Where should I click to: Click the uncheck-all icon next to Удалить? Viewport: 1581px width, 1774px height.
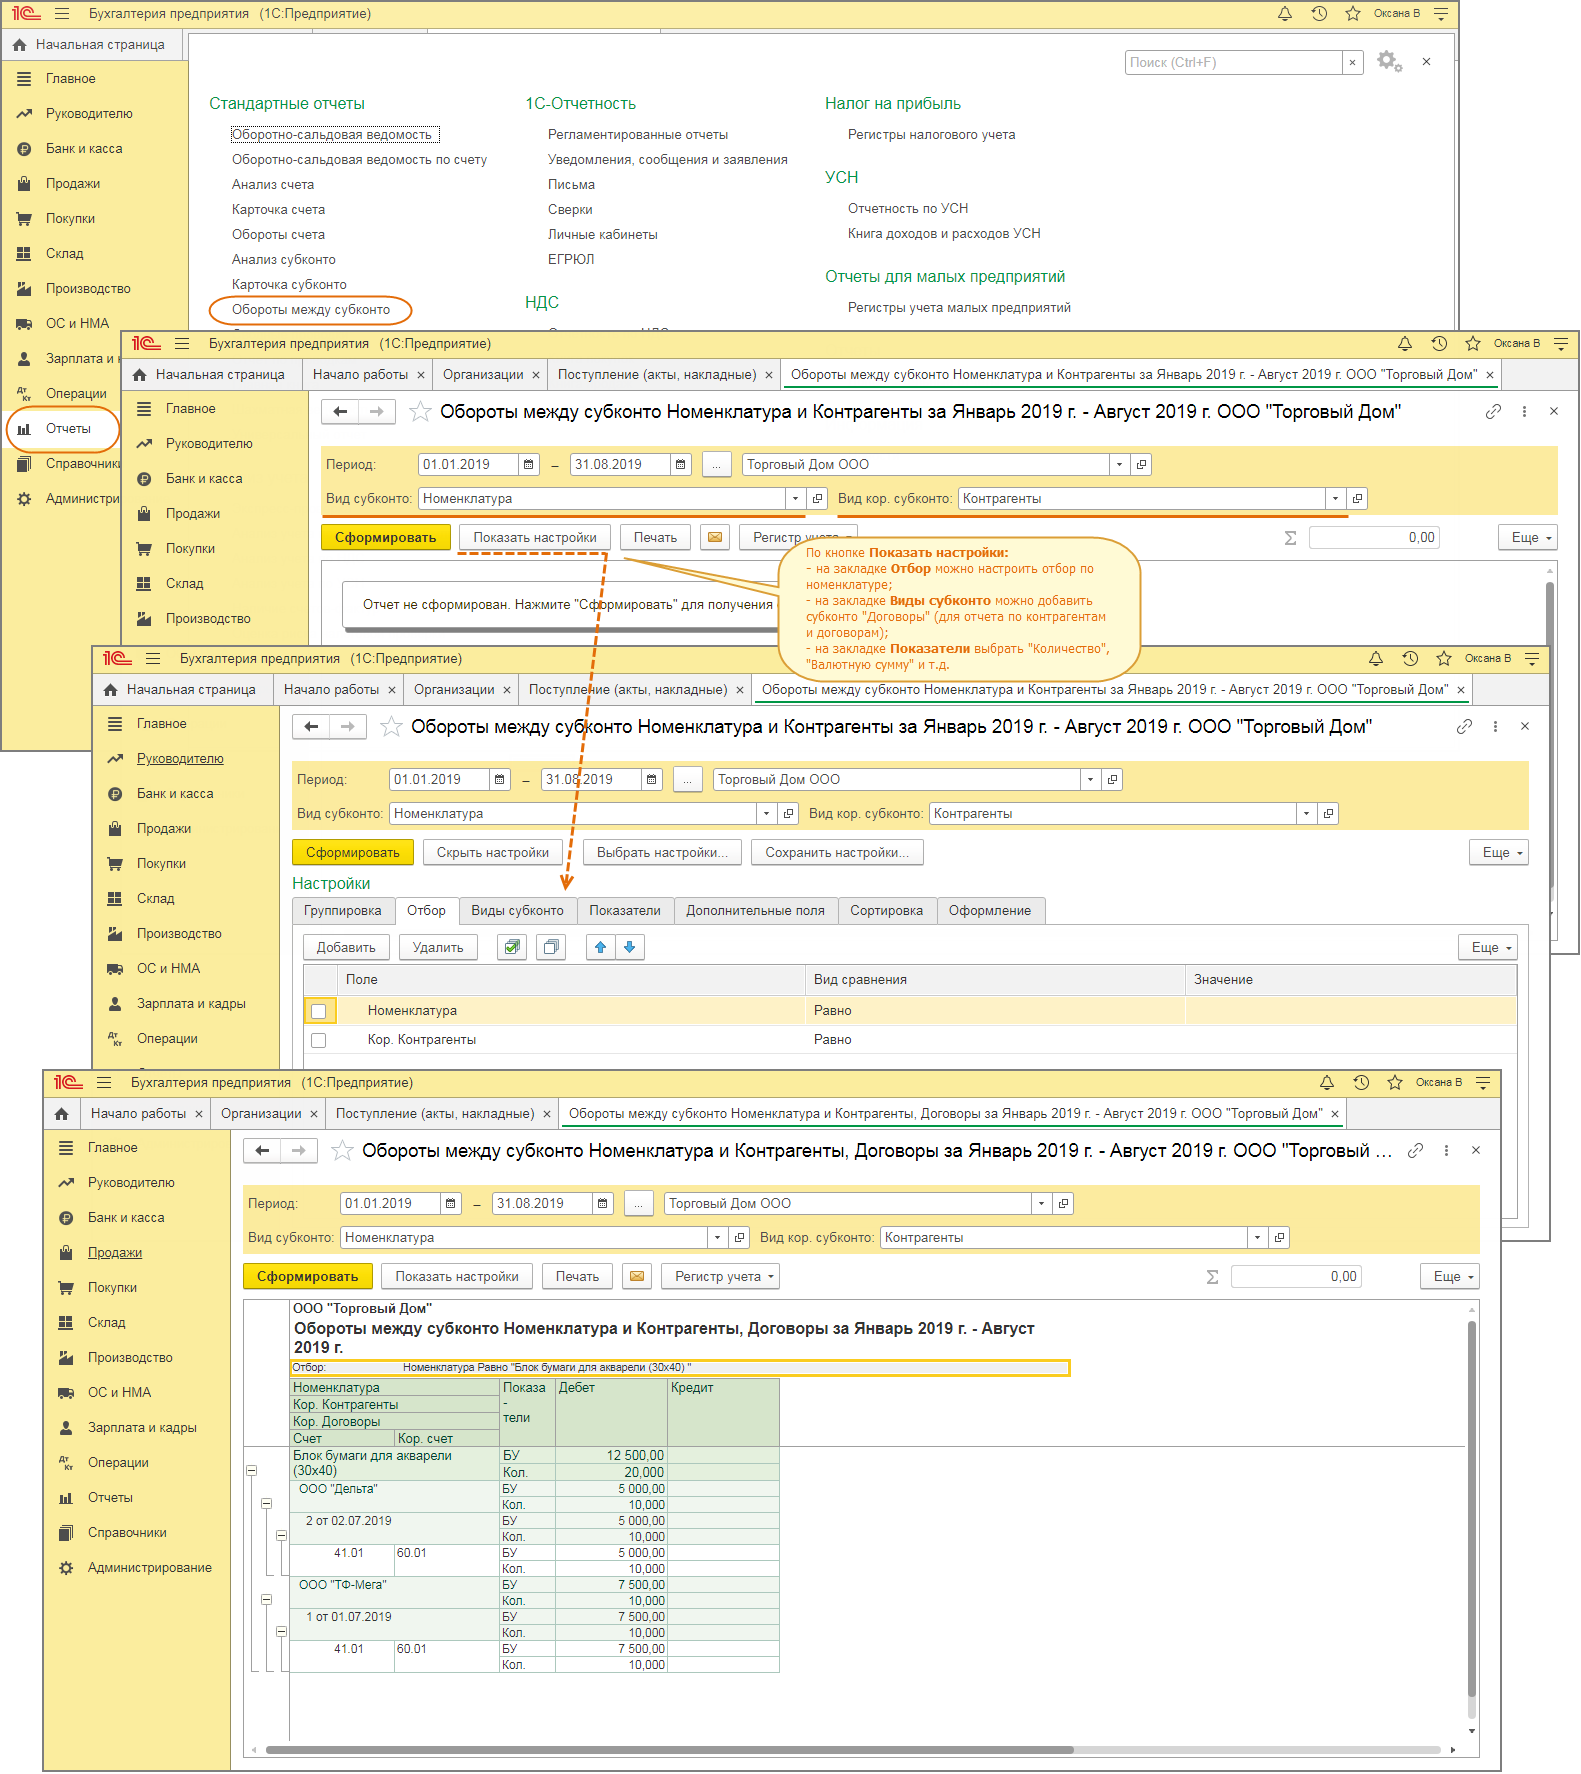click(551, 947)
